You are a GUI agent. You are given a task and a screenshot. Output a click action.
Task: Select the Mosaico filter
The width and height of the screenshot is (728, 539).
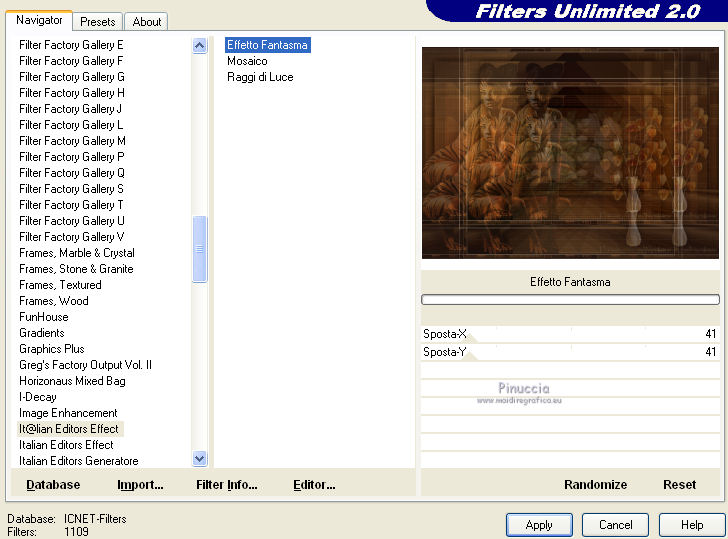point(247,61)
